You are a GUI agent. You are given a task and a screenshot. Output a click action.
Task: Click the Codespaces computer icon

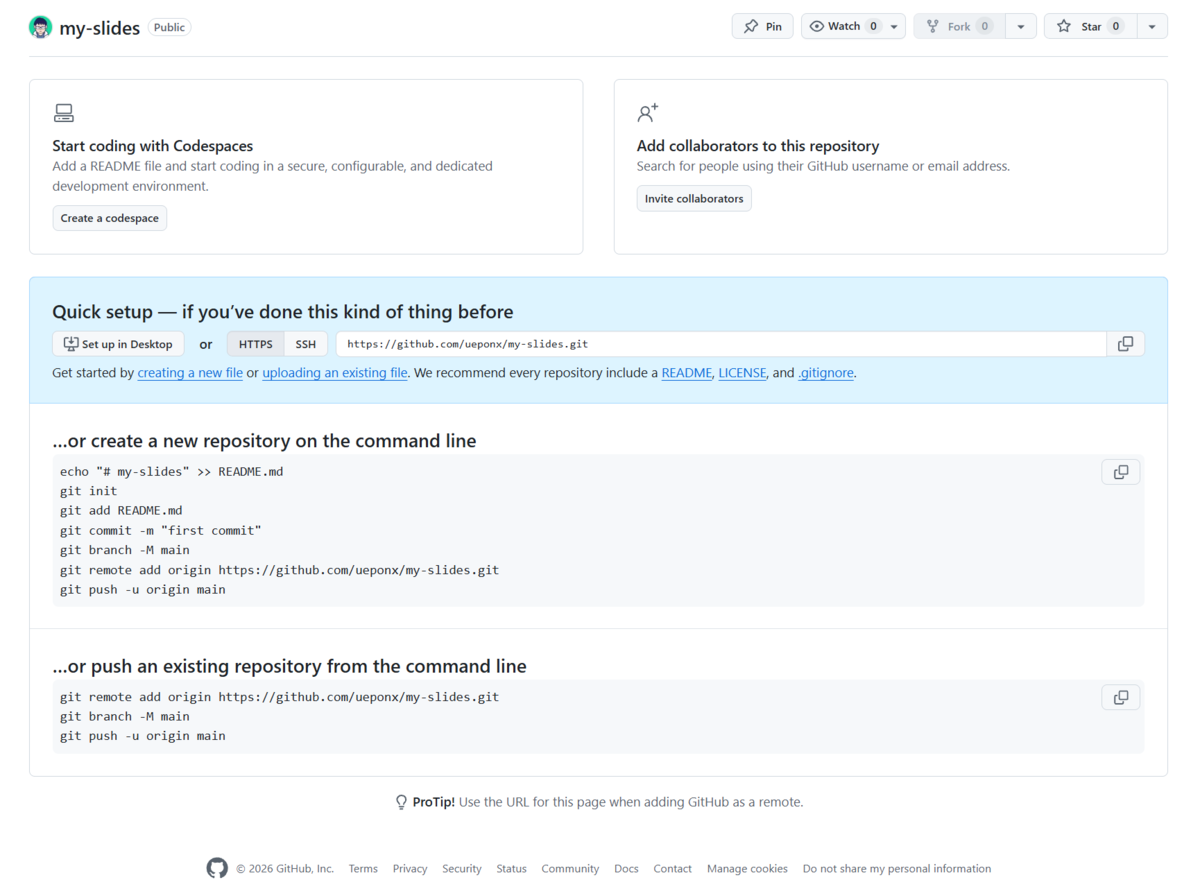64,113
